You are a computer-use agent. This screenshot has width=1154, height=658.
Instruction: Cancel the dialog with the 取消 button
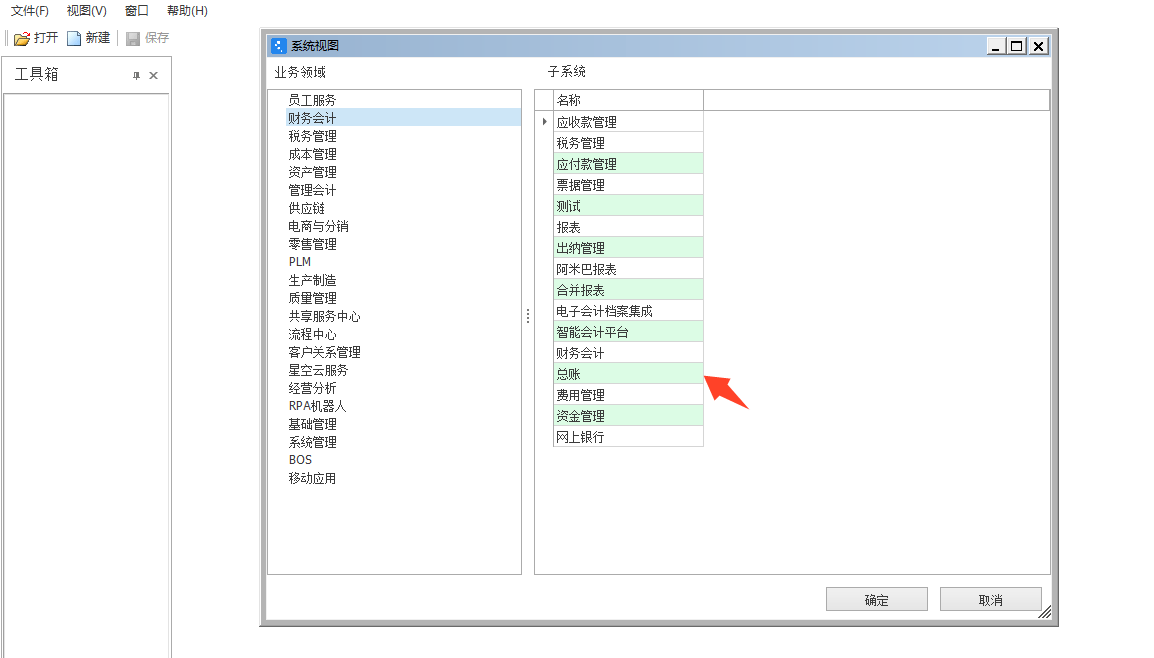990,598
